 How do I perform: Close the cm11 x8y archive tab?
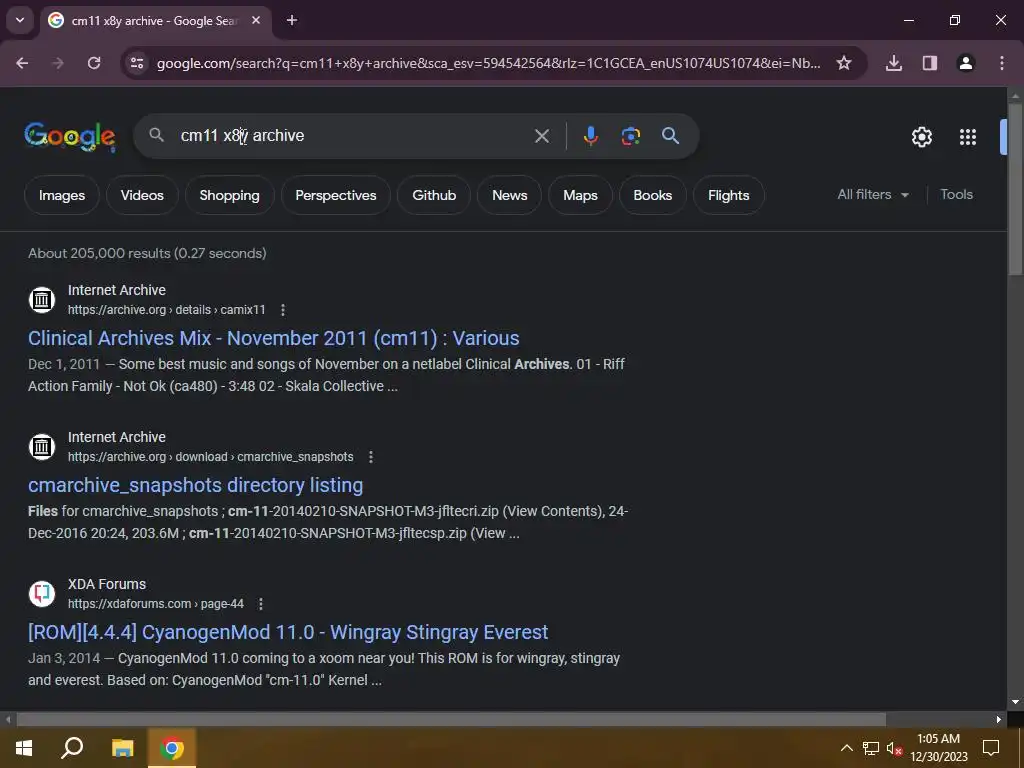pos(256,21)
